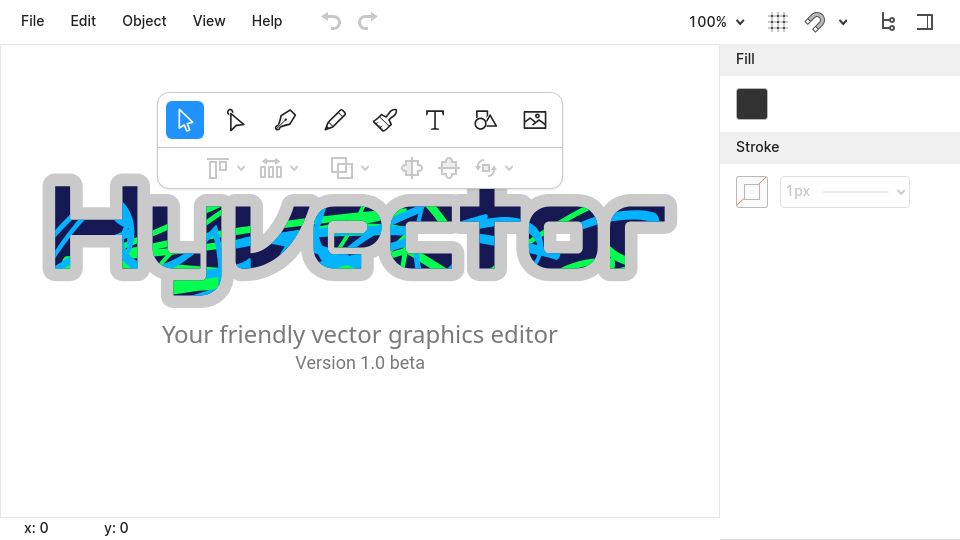
Task: Click the Rotate and flip icon
Action: click(x=486, y=168)
